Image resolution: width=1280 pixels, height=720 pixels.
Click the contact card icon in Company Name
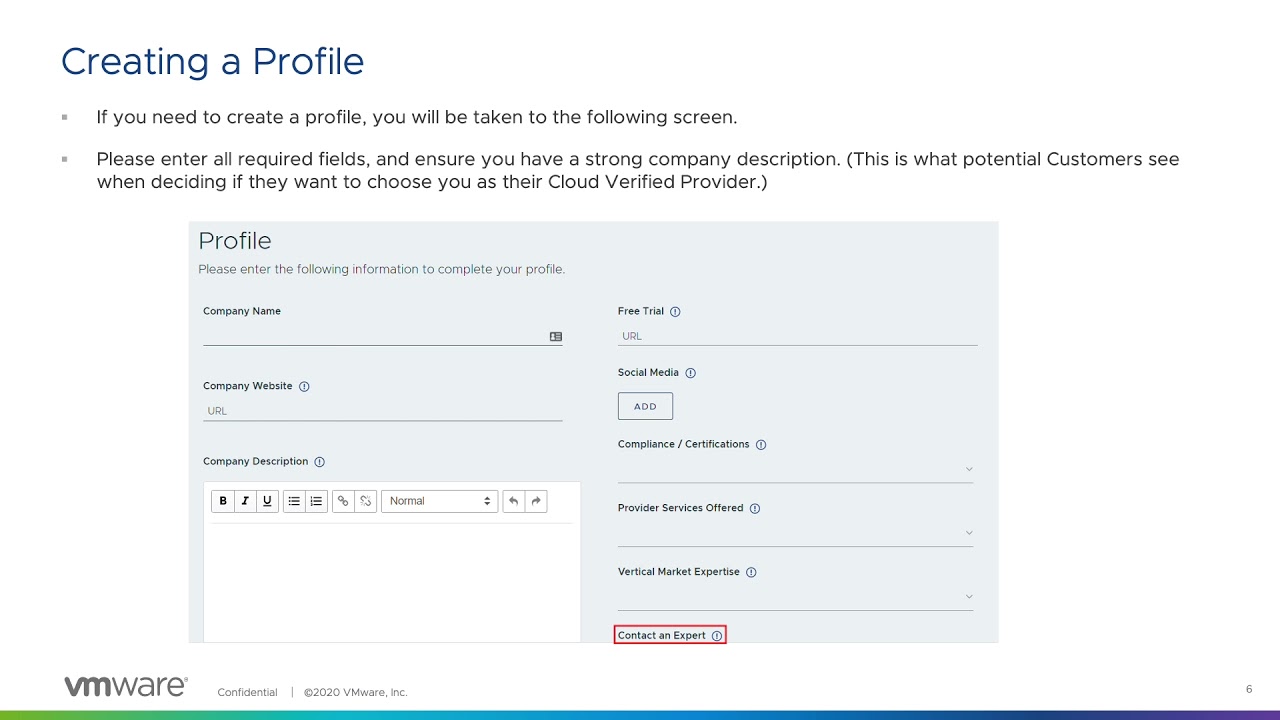click(x=556, y=337)
